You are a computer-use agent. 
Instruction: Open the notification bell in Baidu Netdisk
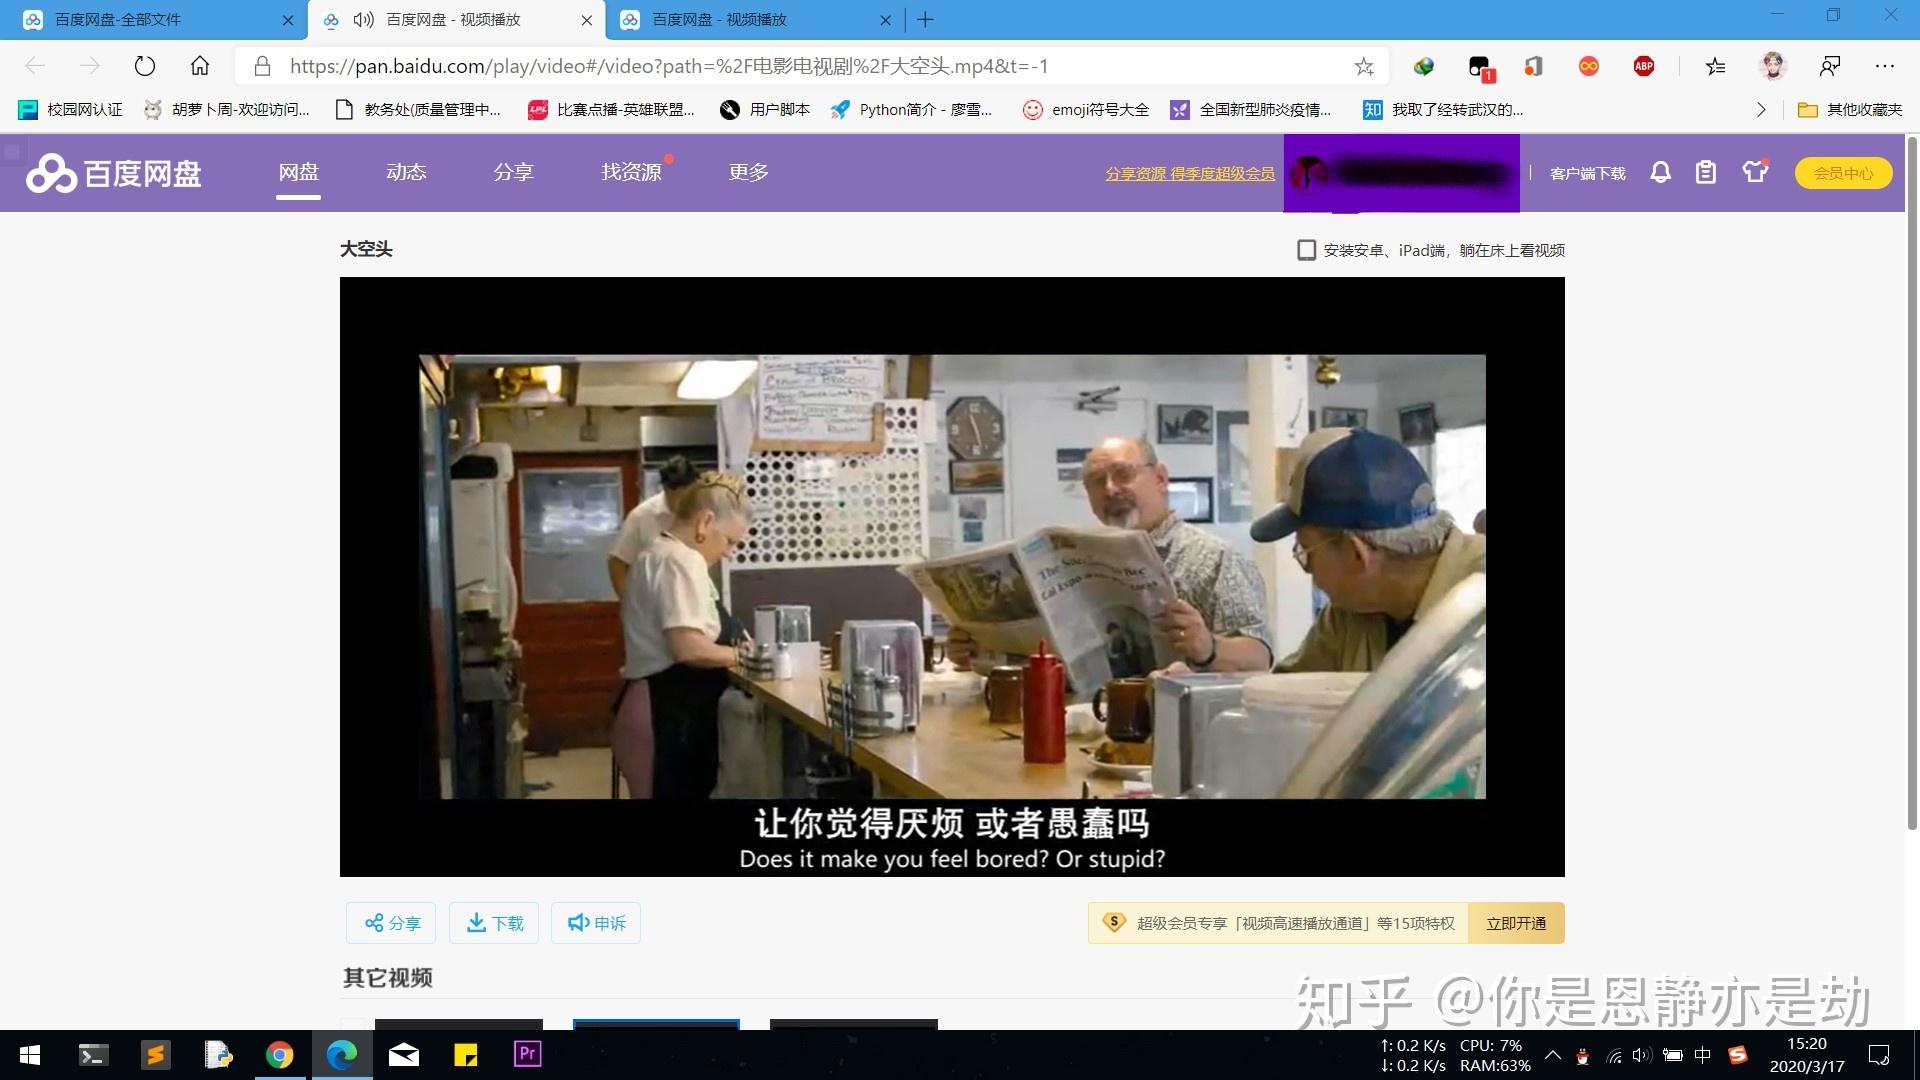pos(1660,173)
